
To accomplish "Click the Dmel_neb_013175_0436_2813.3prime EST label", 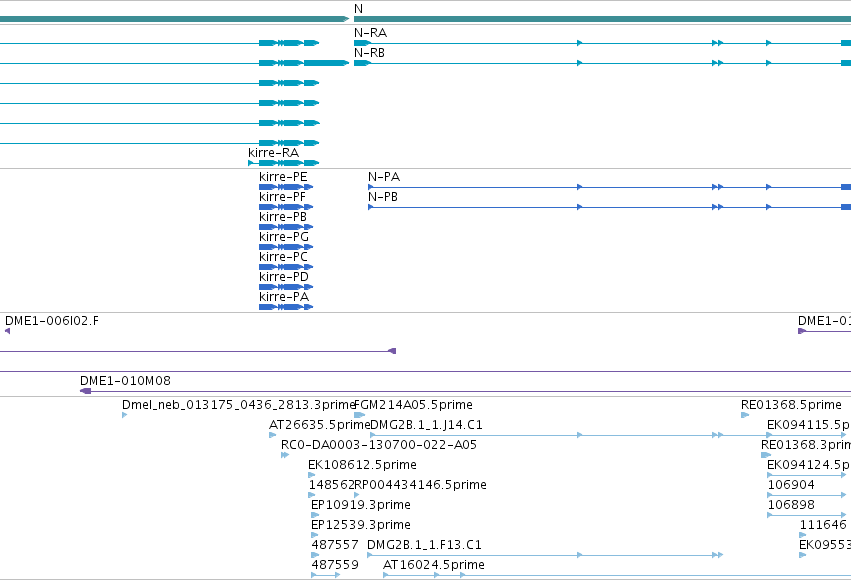I will point(238,405).
